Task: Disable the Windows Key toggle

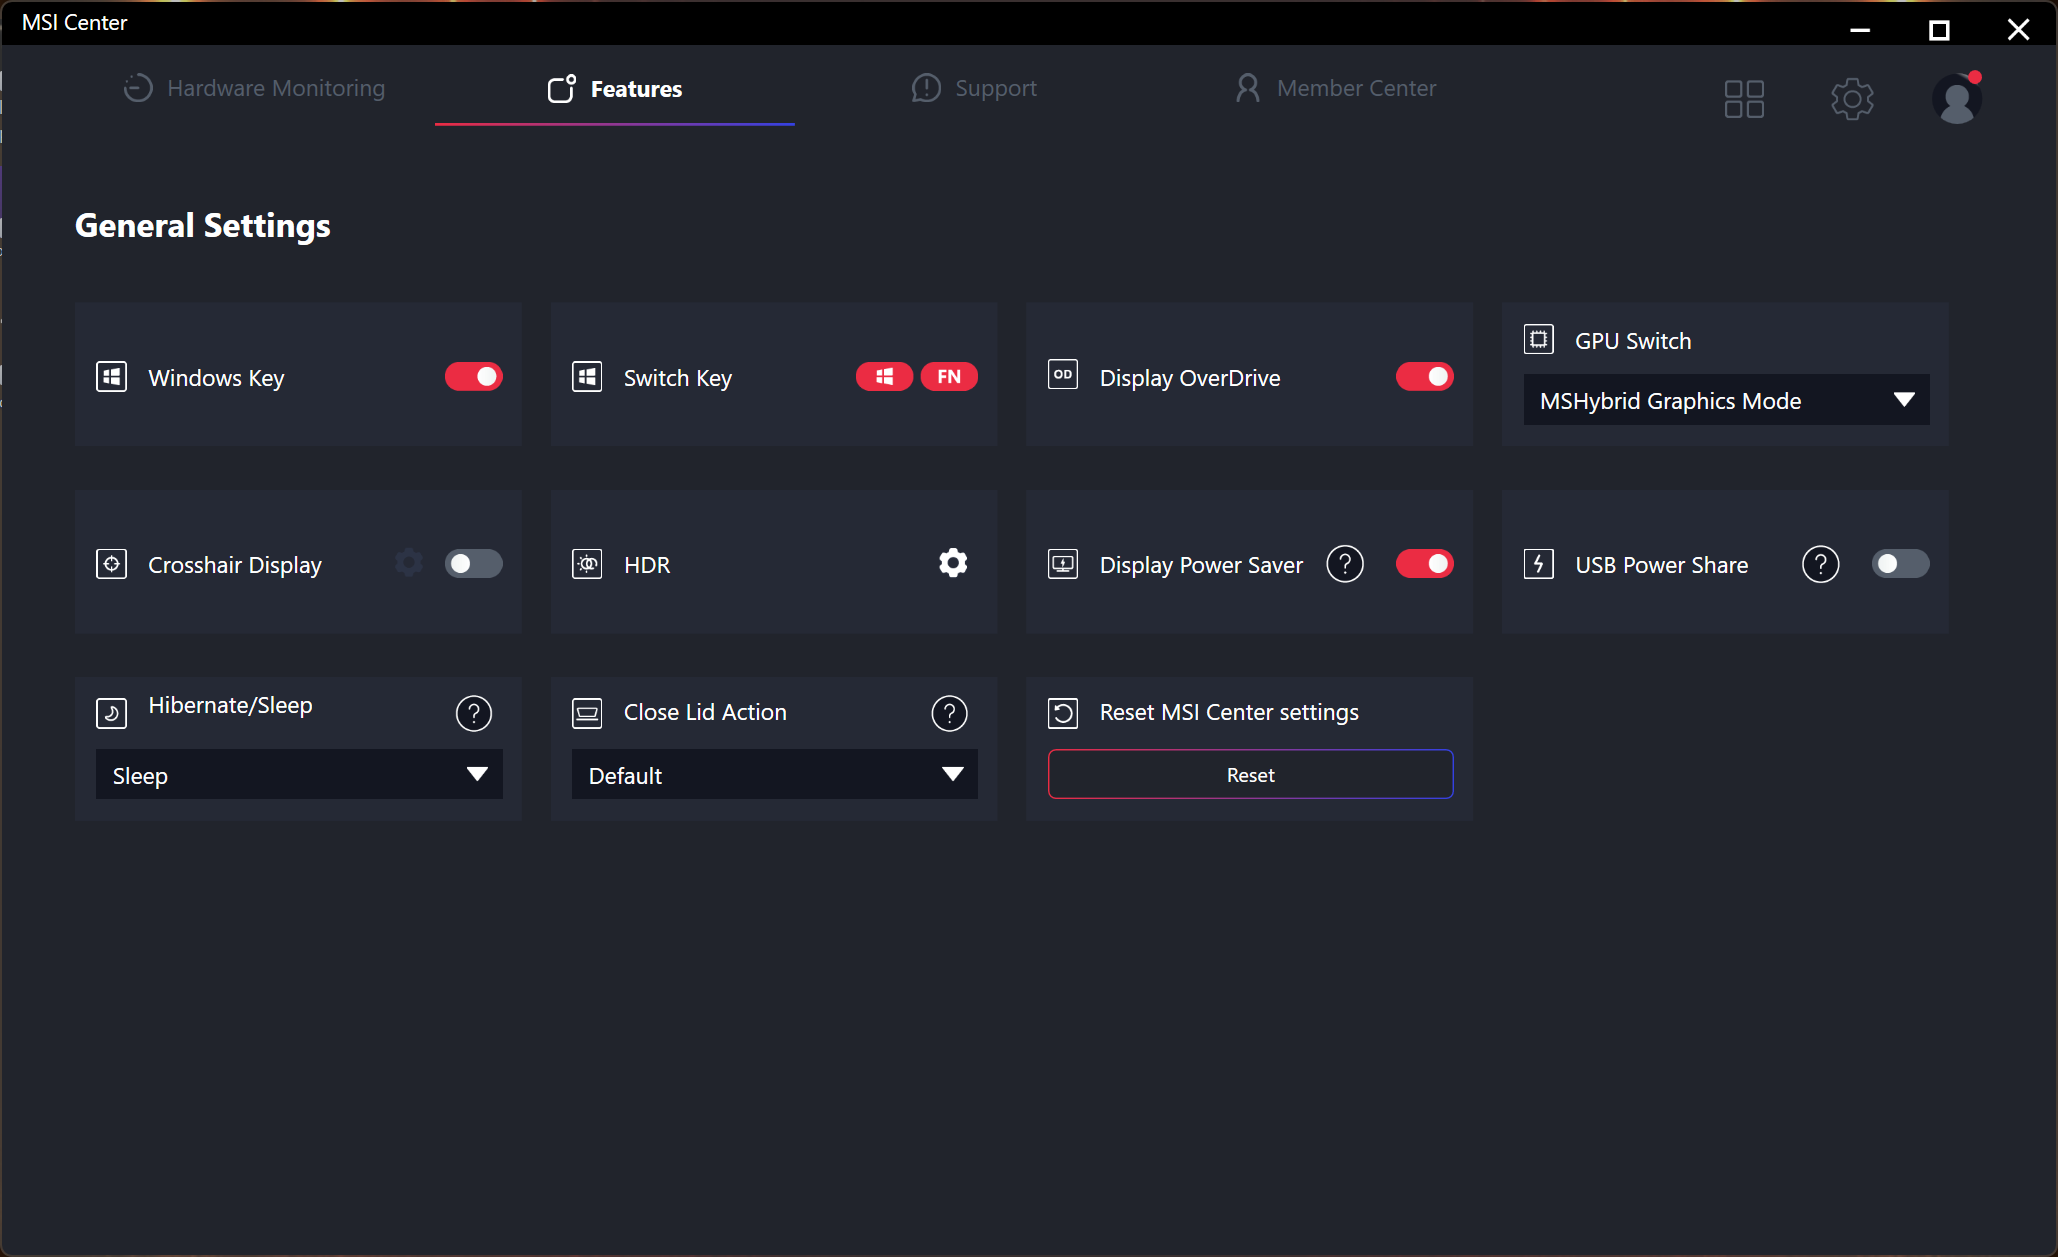Action: 474,377
